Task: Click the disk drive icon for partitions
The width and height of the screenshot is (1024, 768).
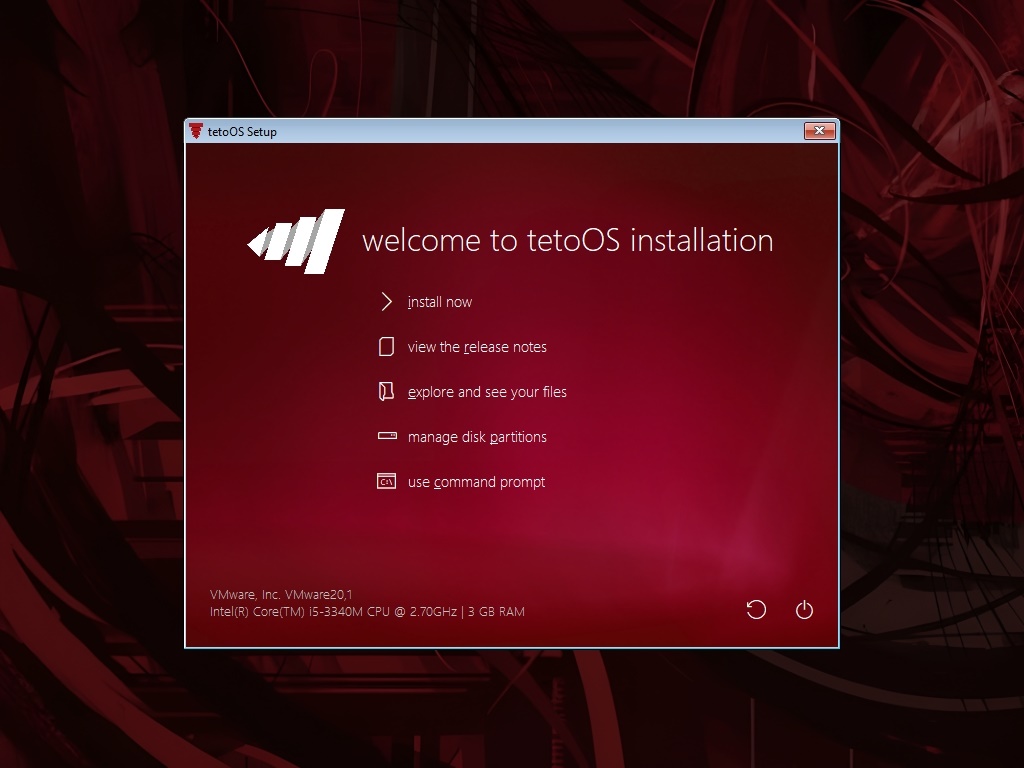Action: point(387,436)
